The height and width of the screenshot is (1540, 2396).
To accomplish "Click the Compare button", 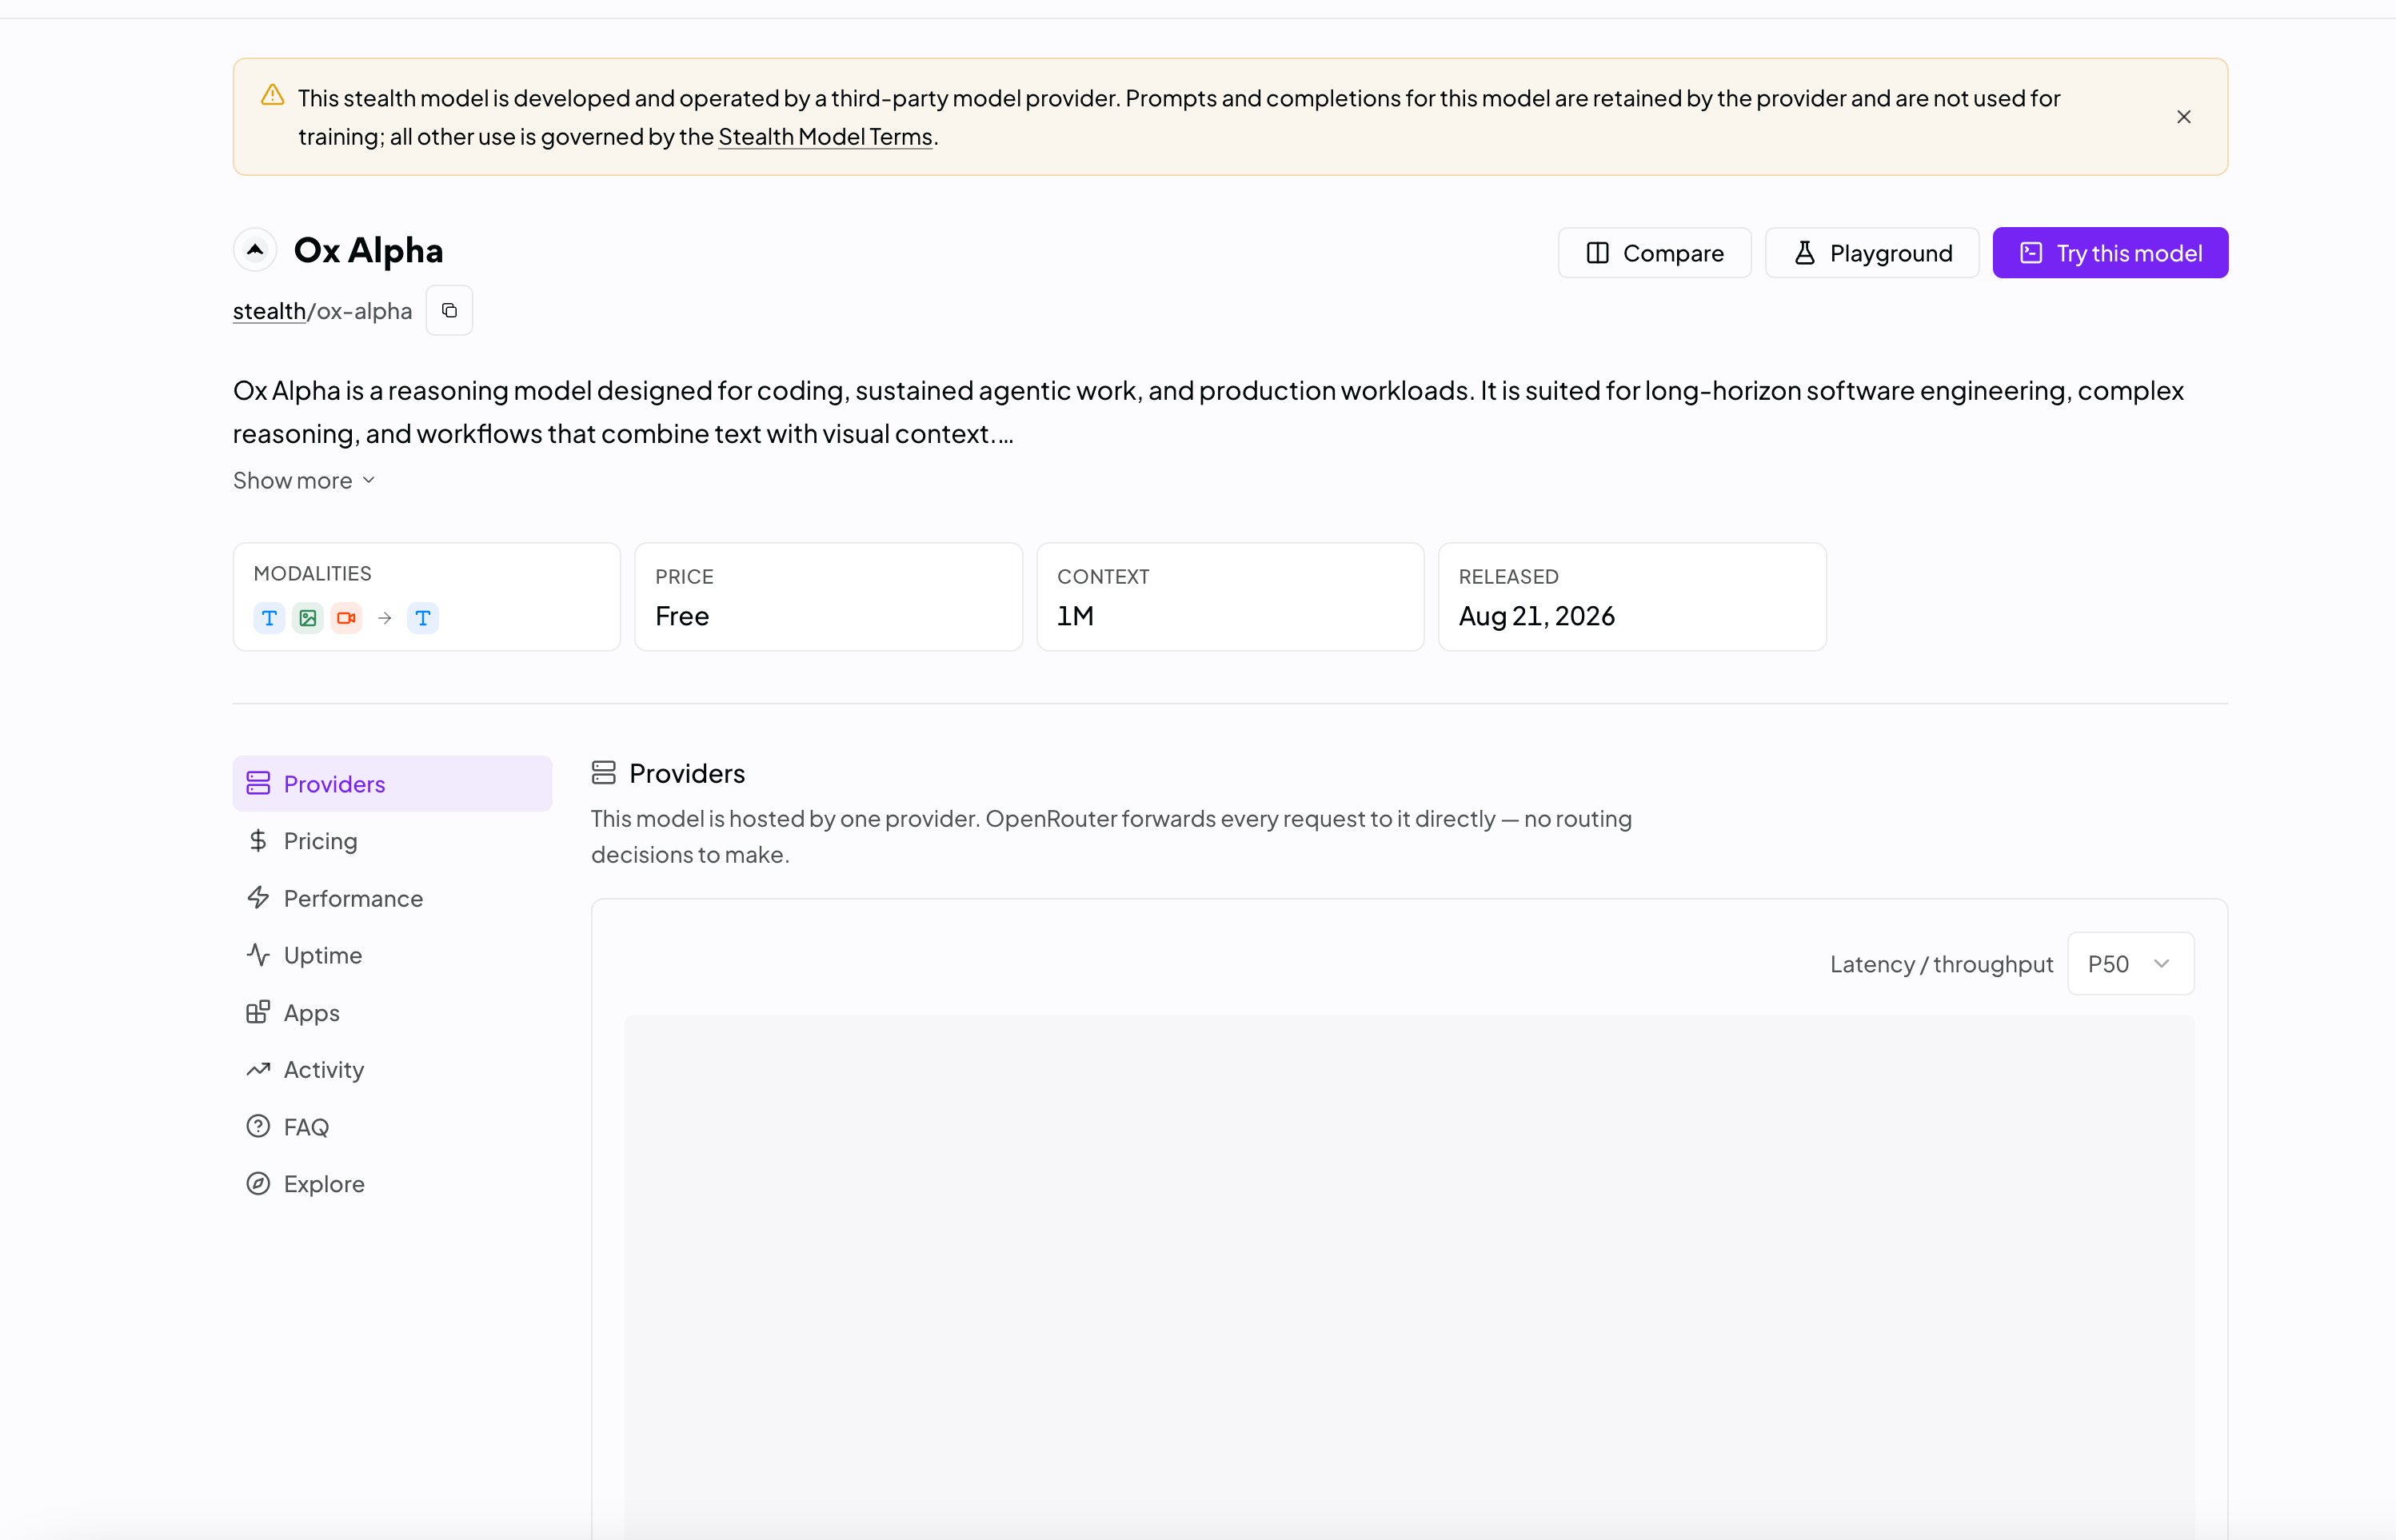I will pyautogui.click(x=1654, y=253).
